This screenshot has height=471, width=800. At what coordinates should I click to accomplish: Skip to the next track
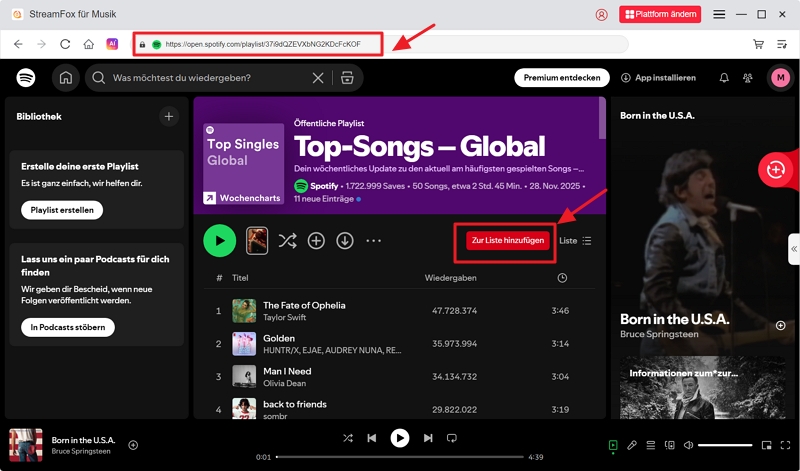428,438
